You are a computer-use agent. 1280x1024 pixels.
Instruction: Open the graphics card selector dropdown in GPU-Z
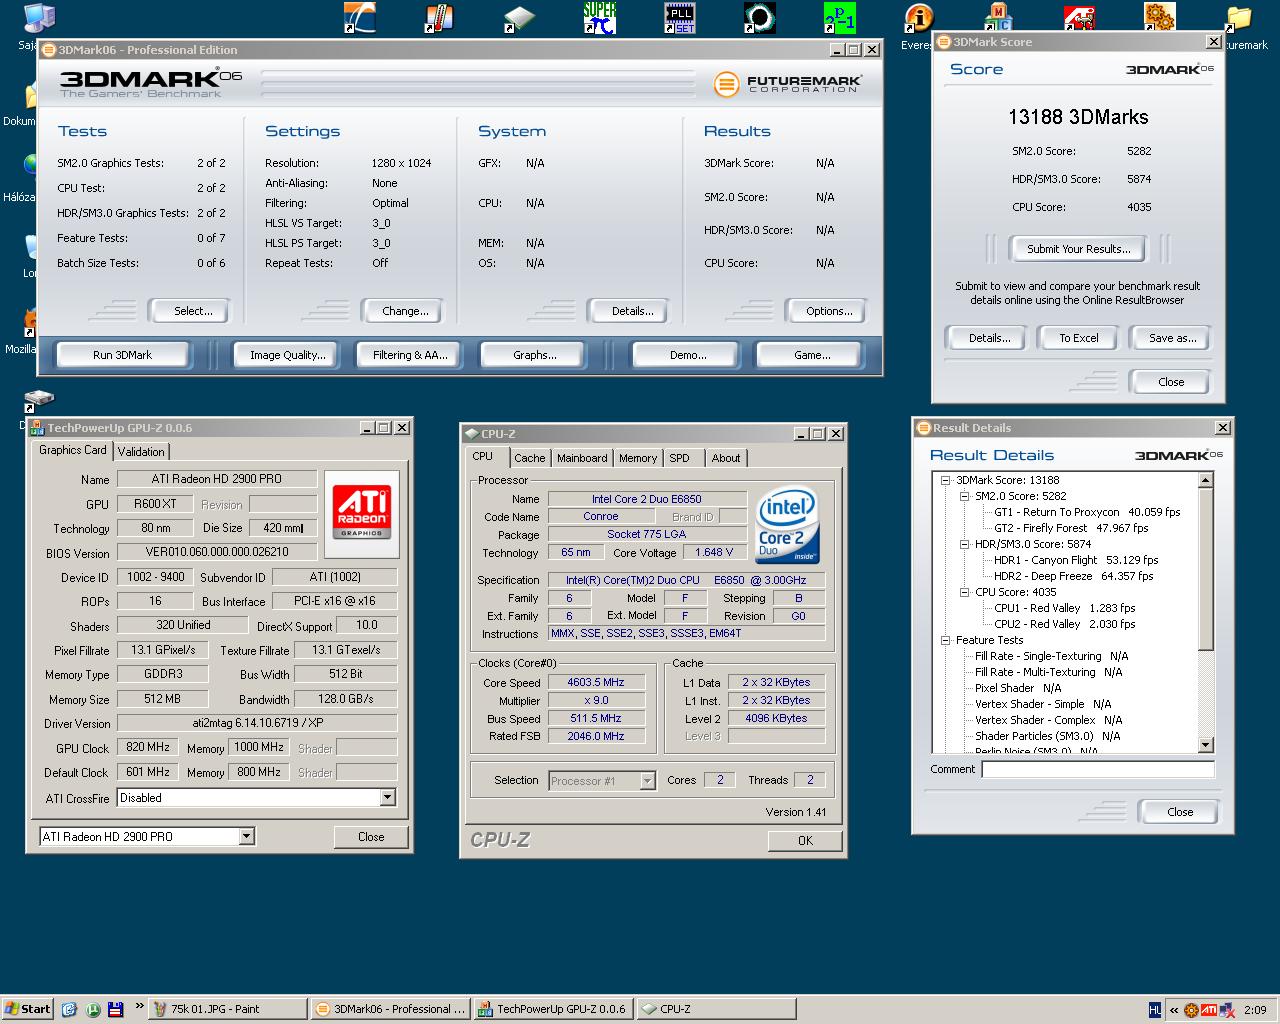[x=246, y=837]
